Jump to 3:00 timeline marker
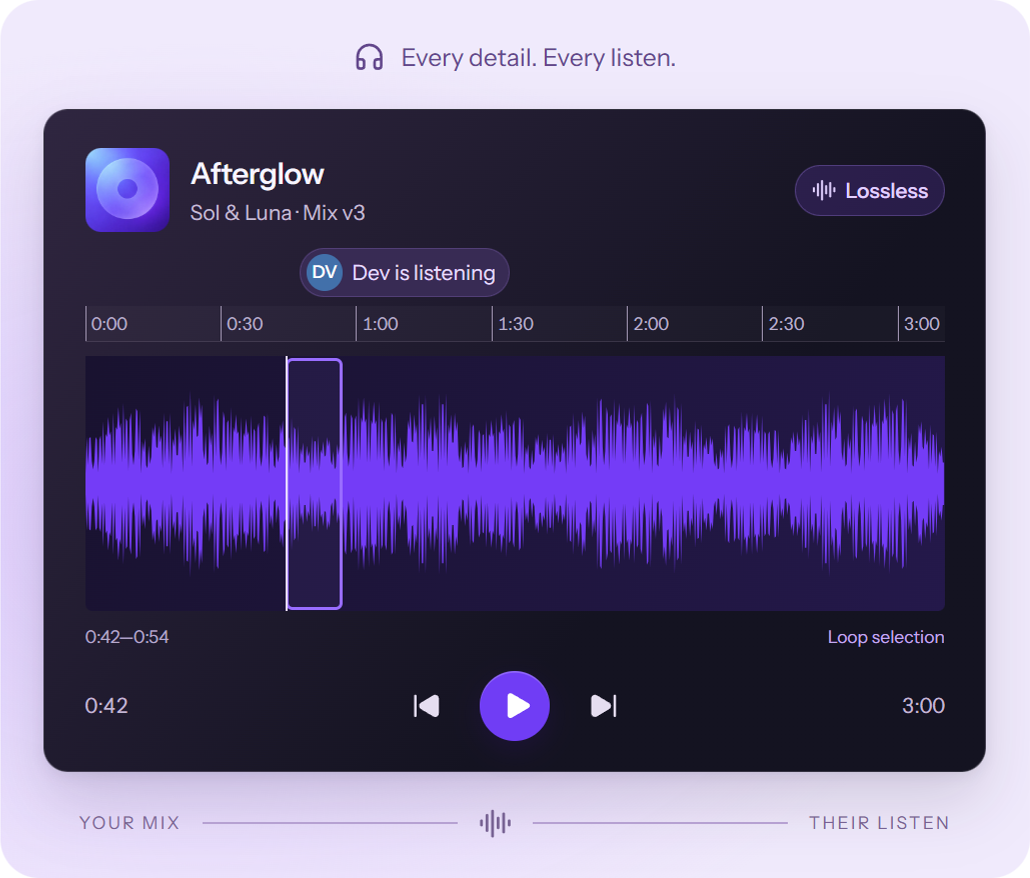This screenshot has width=1030, height=878. 922,324
